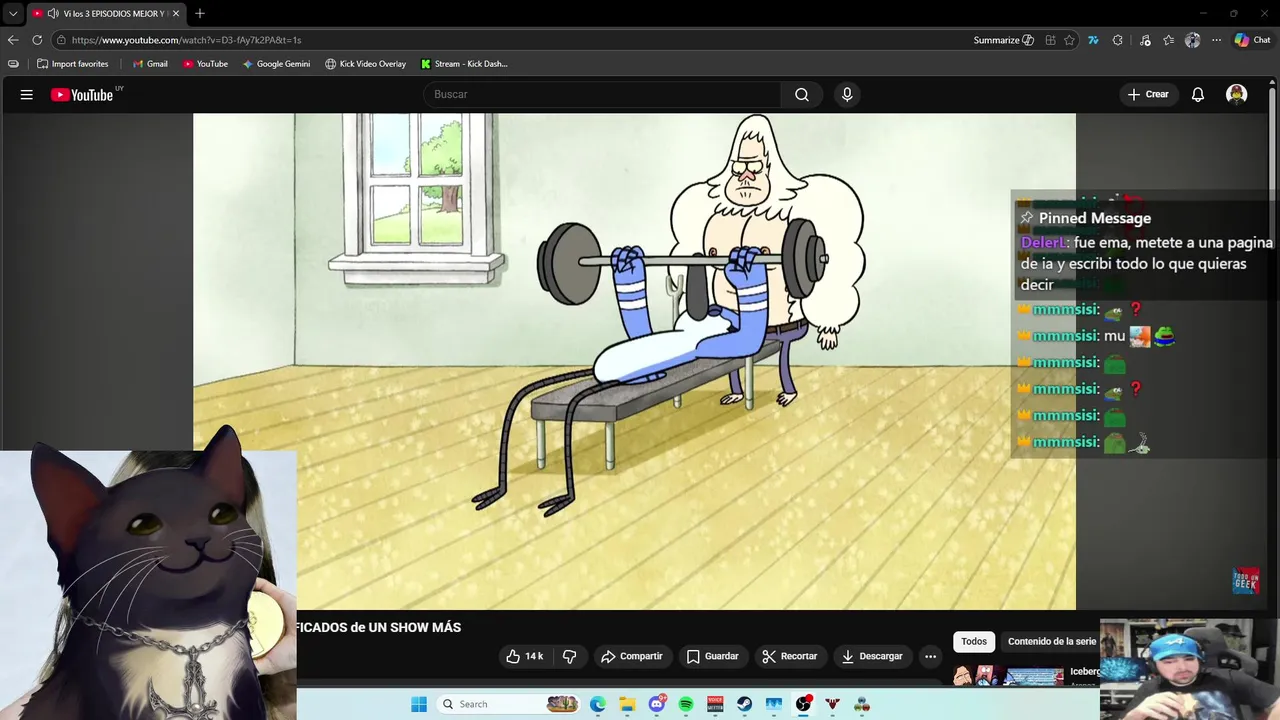Screen dimensions: 1280x720
Task: Click the address bar URL
Action: click(186, 40)
